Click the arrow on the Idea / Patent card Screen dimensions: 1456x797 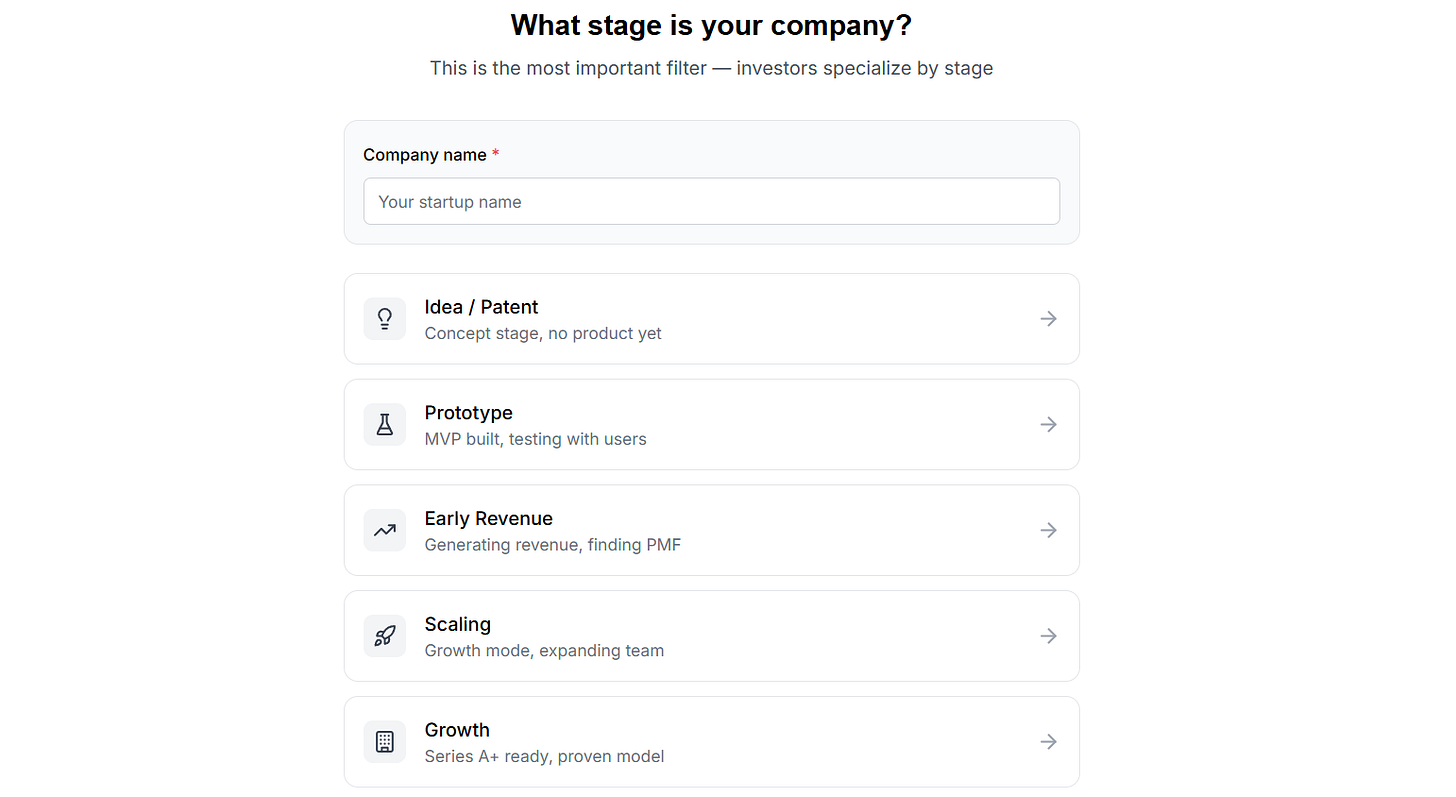pyautogui.click(x=1048, y=319)
